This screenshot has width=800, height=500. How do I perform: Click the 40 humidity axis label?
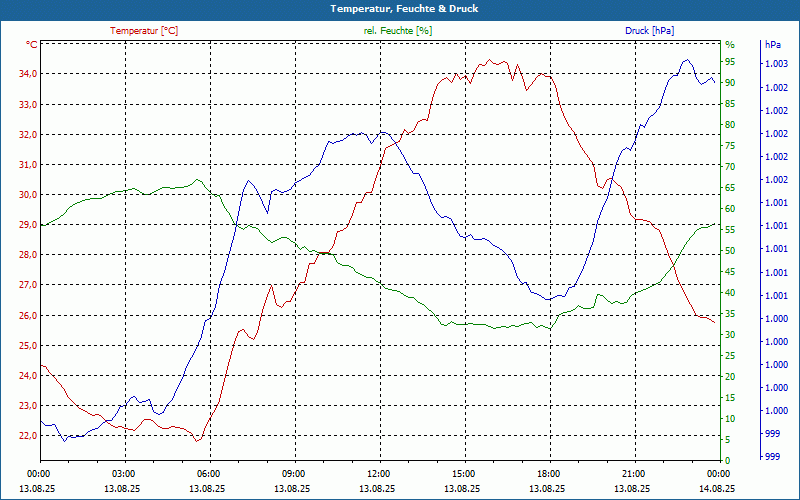pyautogui.click(x=730, y=293)
